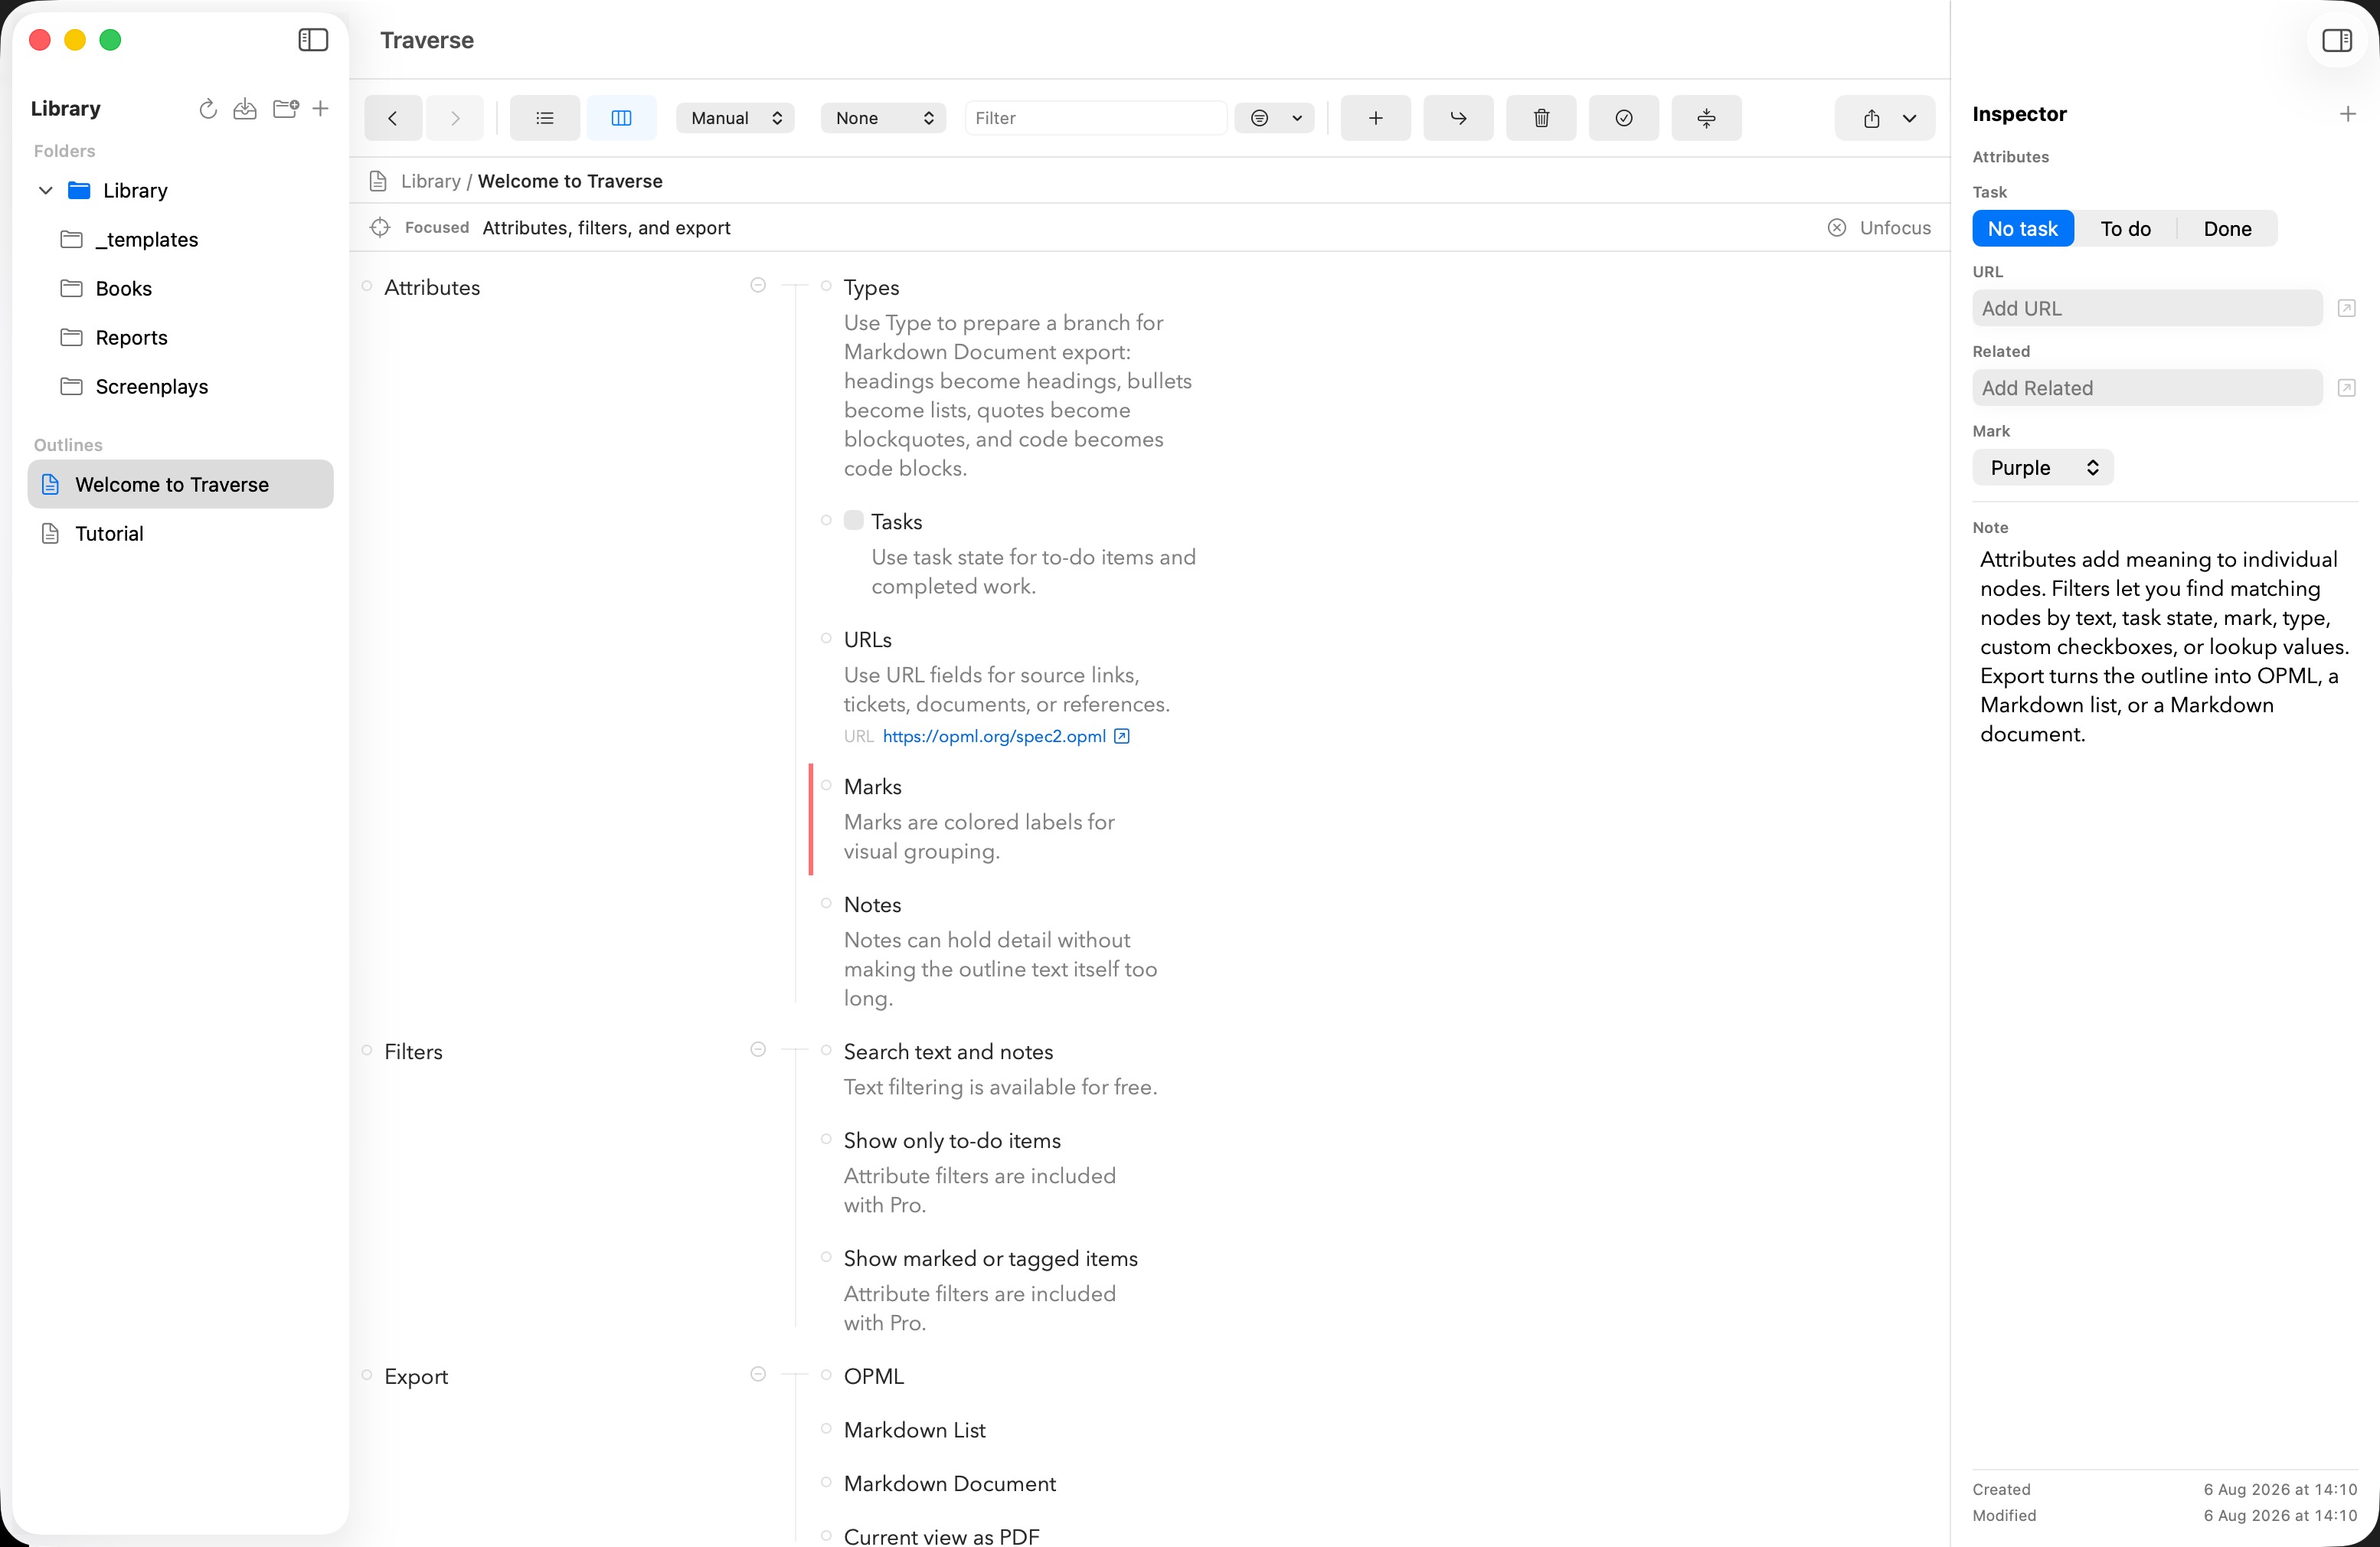Click the document icon in breadcrumb bar

tap(378, 181)
